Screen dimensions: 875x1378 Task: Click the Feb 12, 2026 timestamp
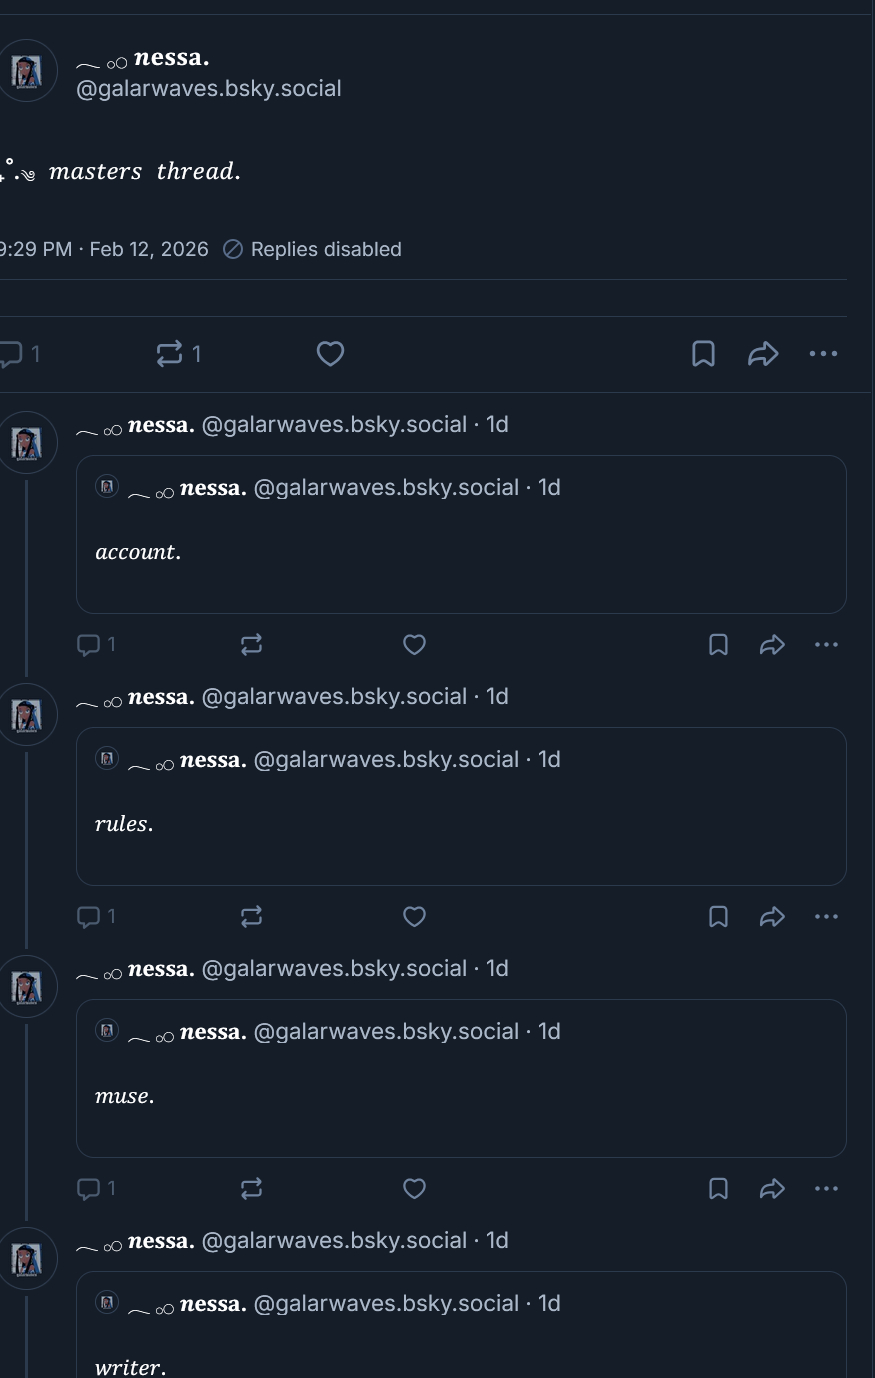(x=149, y=250)
